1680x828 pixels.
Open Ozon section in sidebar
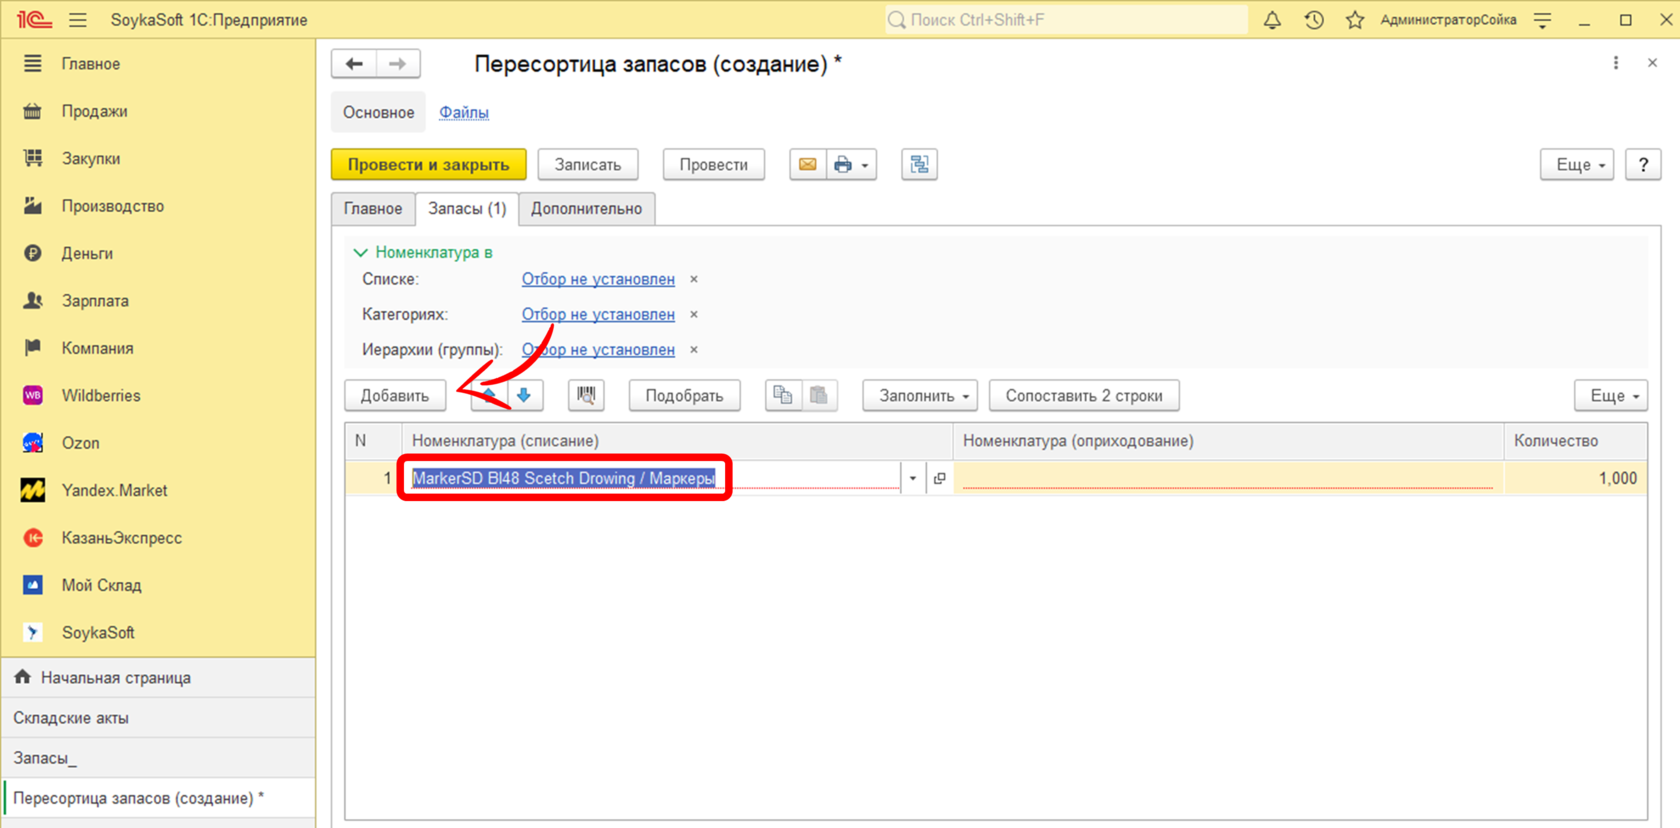tap(80, 443)
